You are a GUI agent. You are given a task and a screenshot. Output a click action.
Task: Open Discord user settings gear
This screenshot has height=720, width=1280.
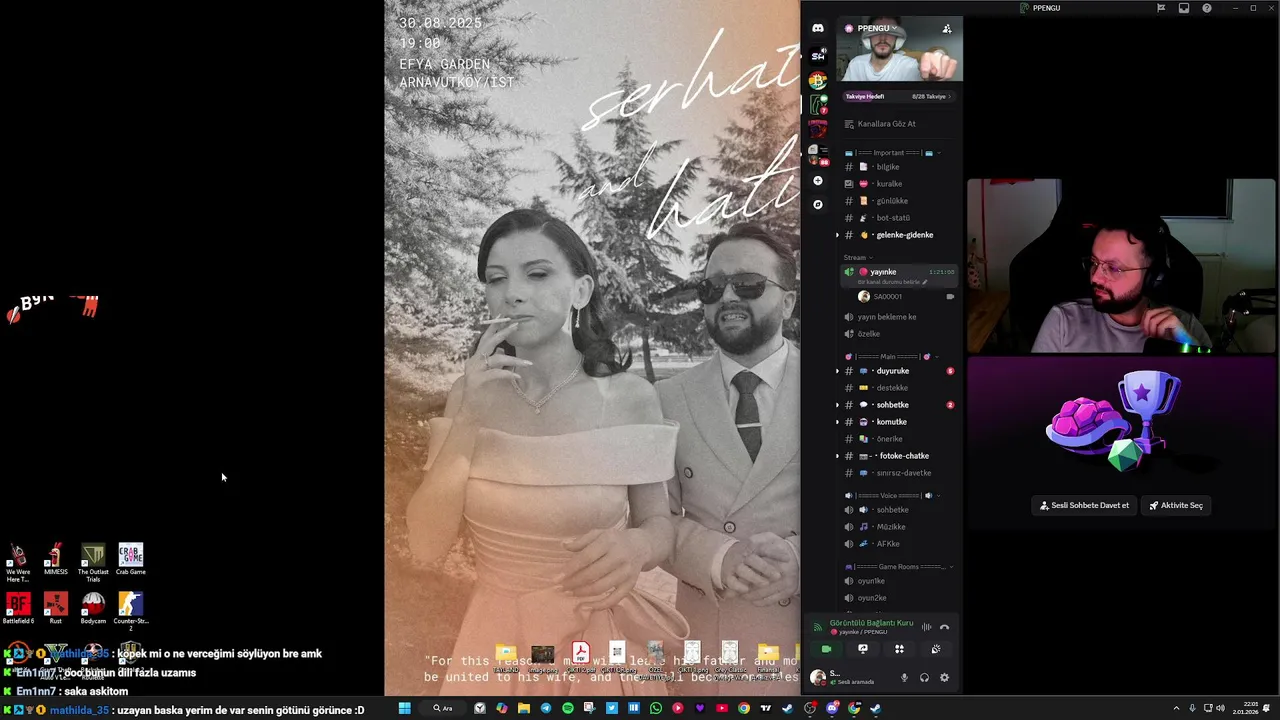click(x=944, y=677)
